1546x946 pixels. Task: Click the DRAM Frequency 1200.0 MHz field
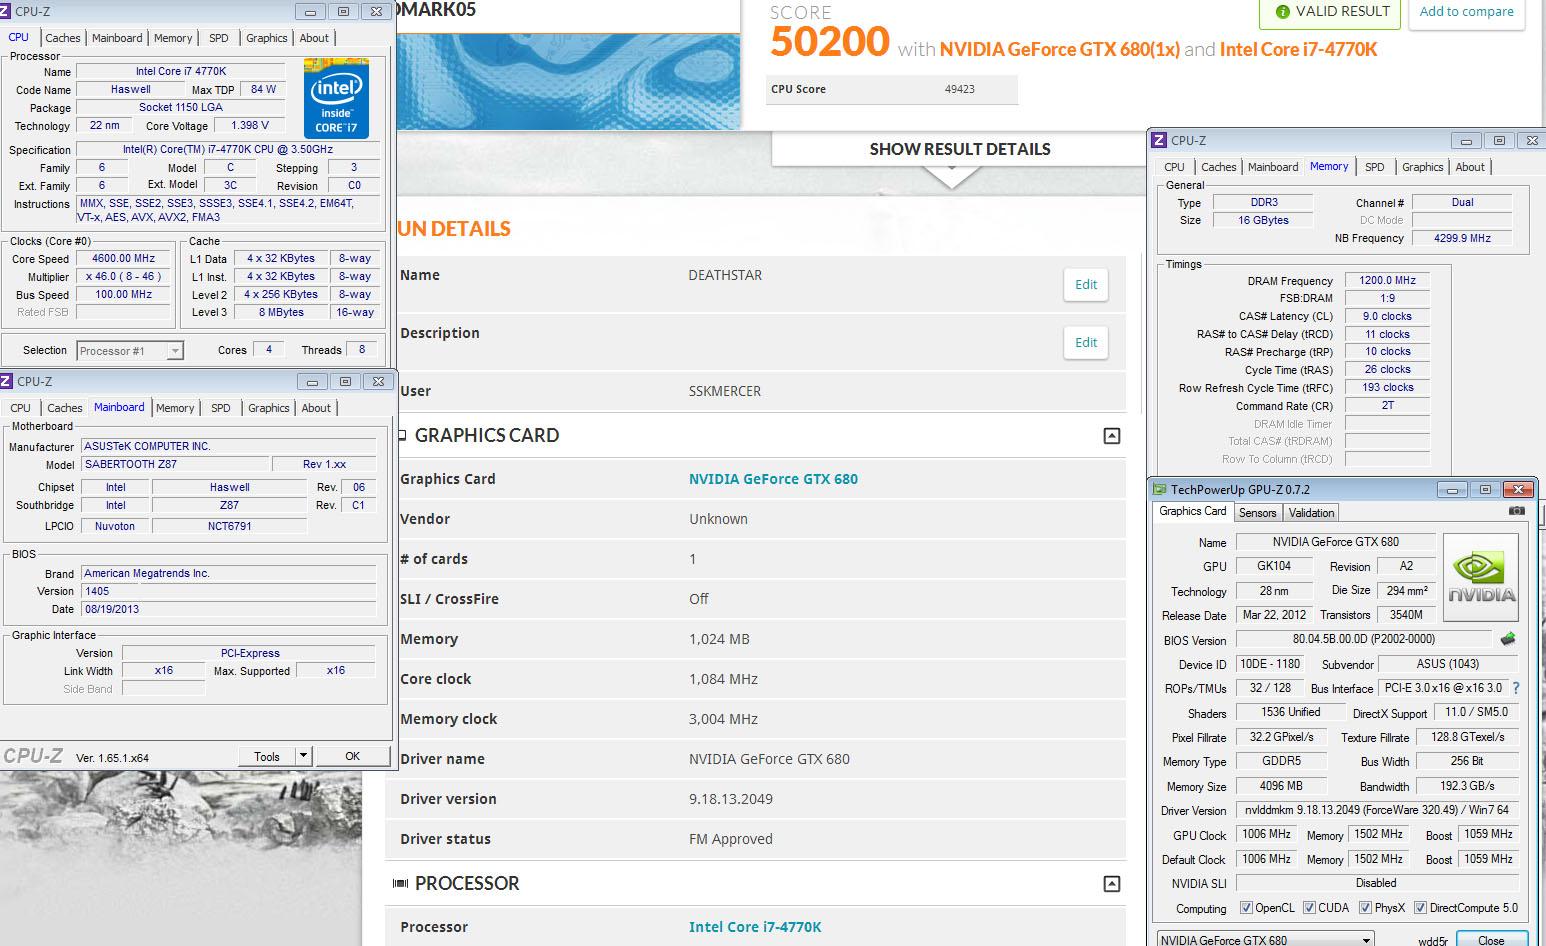(1388, 281)
